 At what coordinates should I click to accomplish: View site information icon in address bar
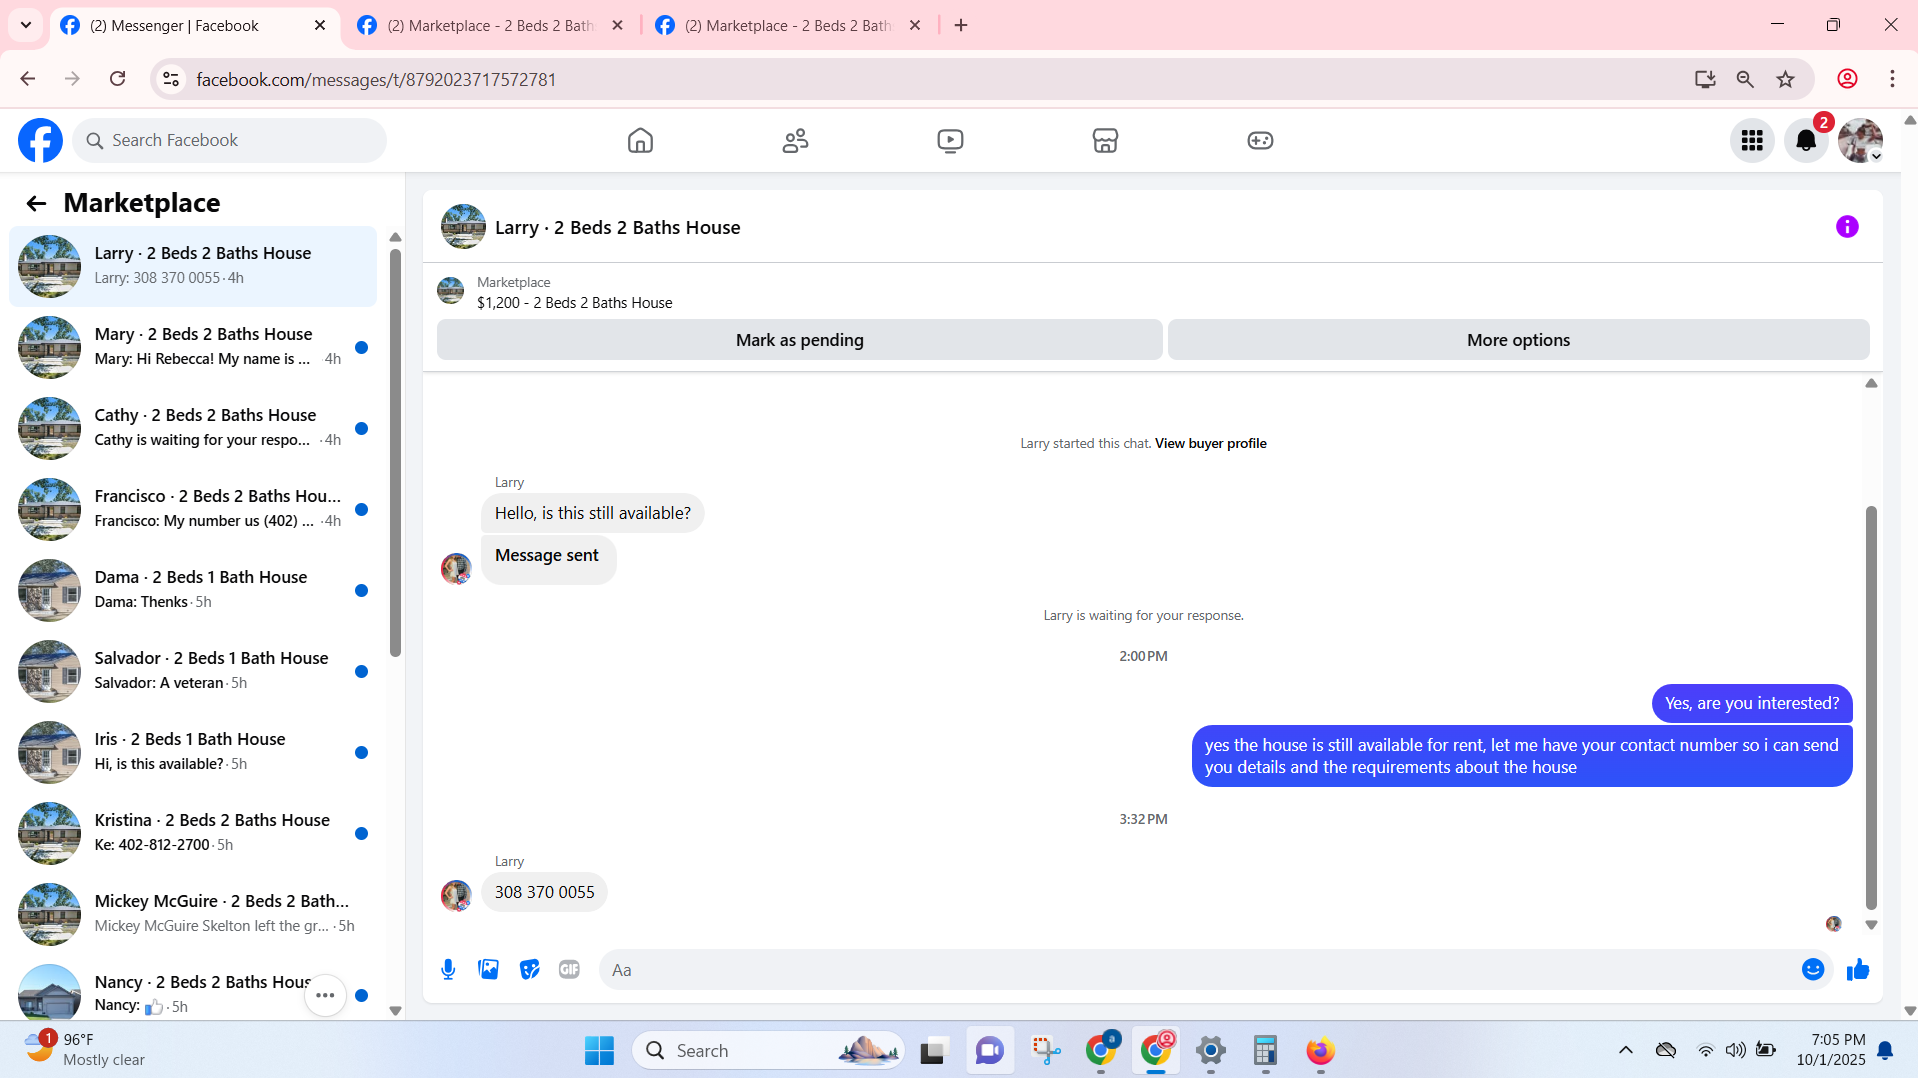(171, 79)
